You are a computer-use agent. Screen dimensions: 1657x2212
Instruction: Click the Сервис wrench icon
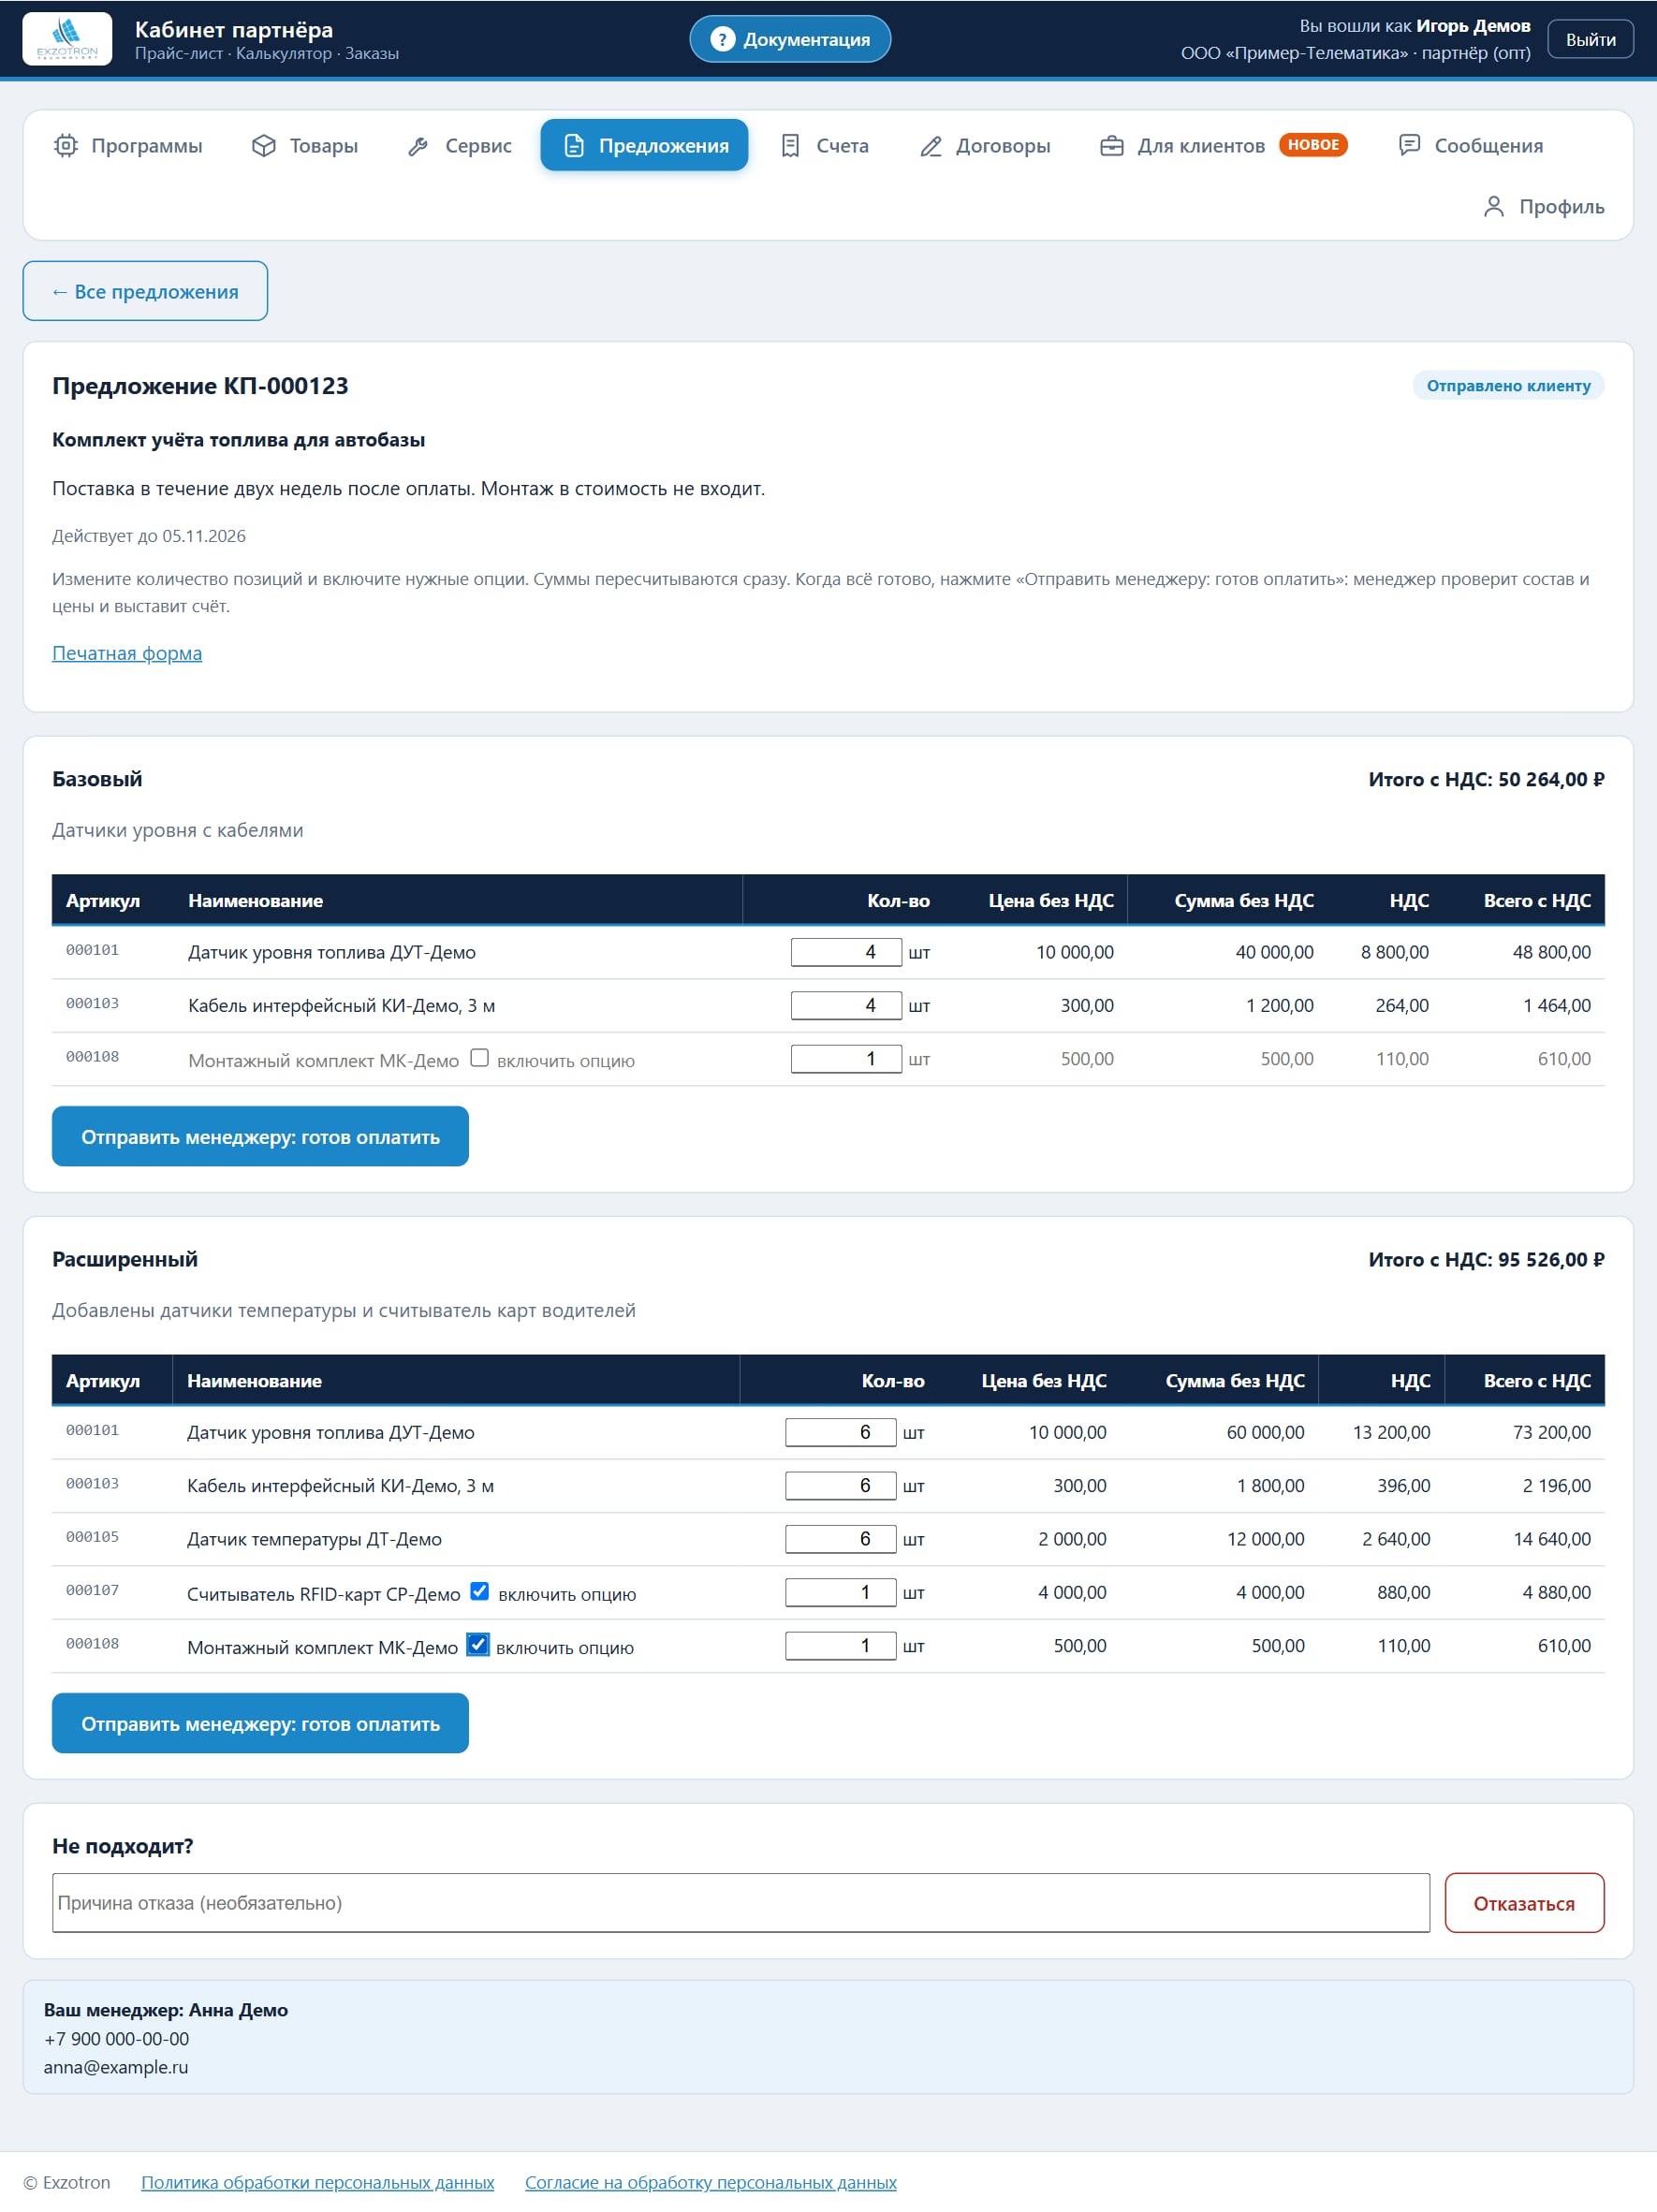coord(418,146)
